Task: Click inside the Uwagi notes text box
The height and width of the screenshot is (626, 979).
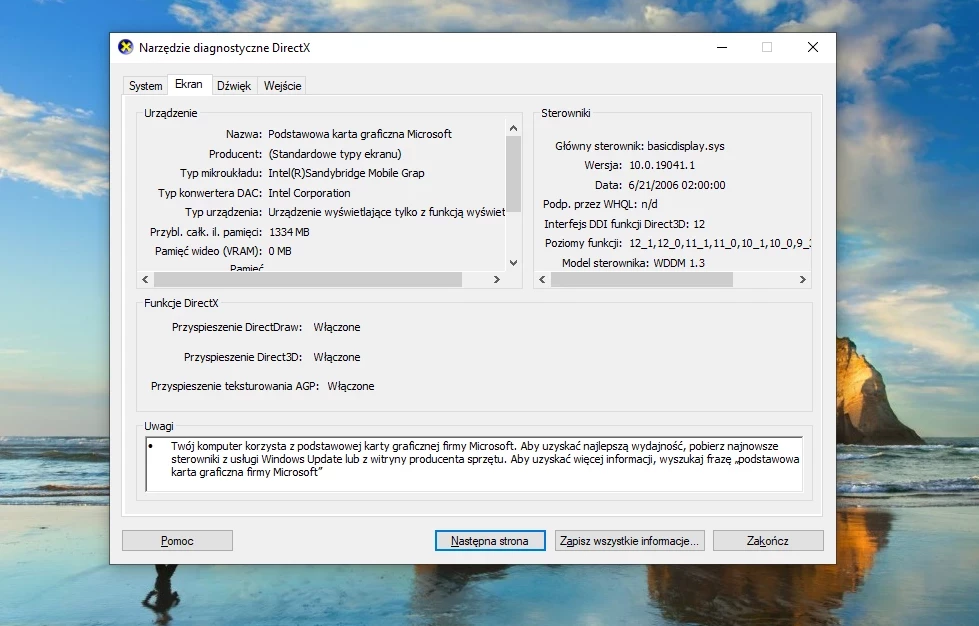Action: (x=474, y=464)
